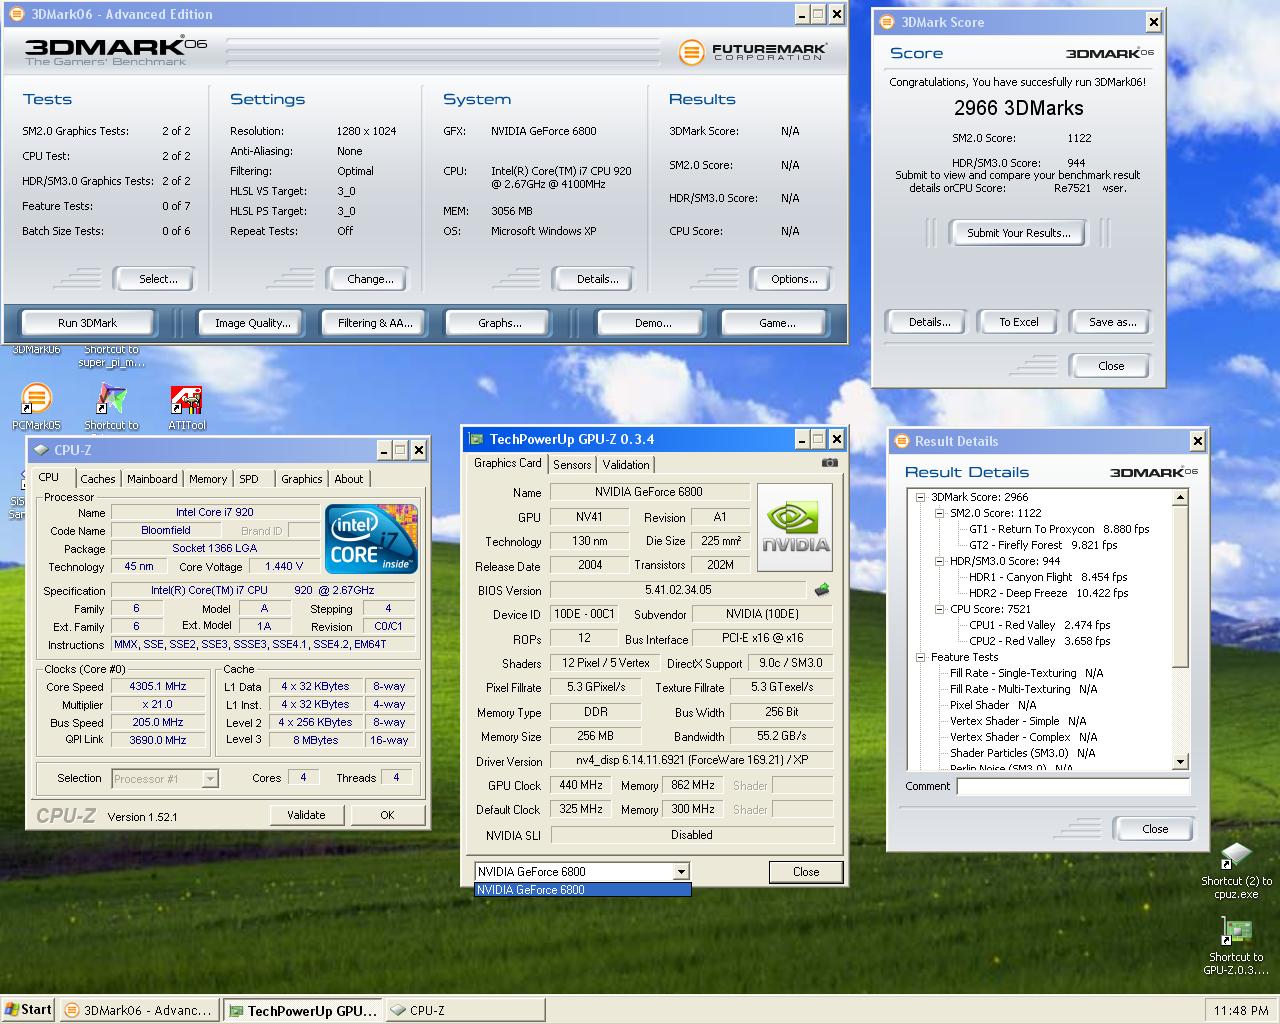The image size is (1280, 1024).
Task: Open the About tab in CPU-Z
Action: tap(349, 479)
